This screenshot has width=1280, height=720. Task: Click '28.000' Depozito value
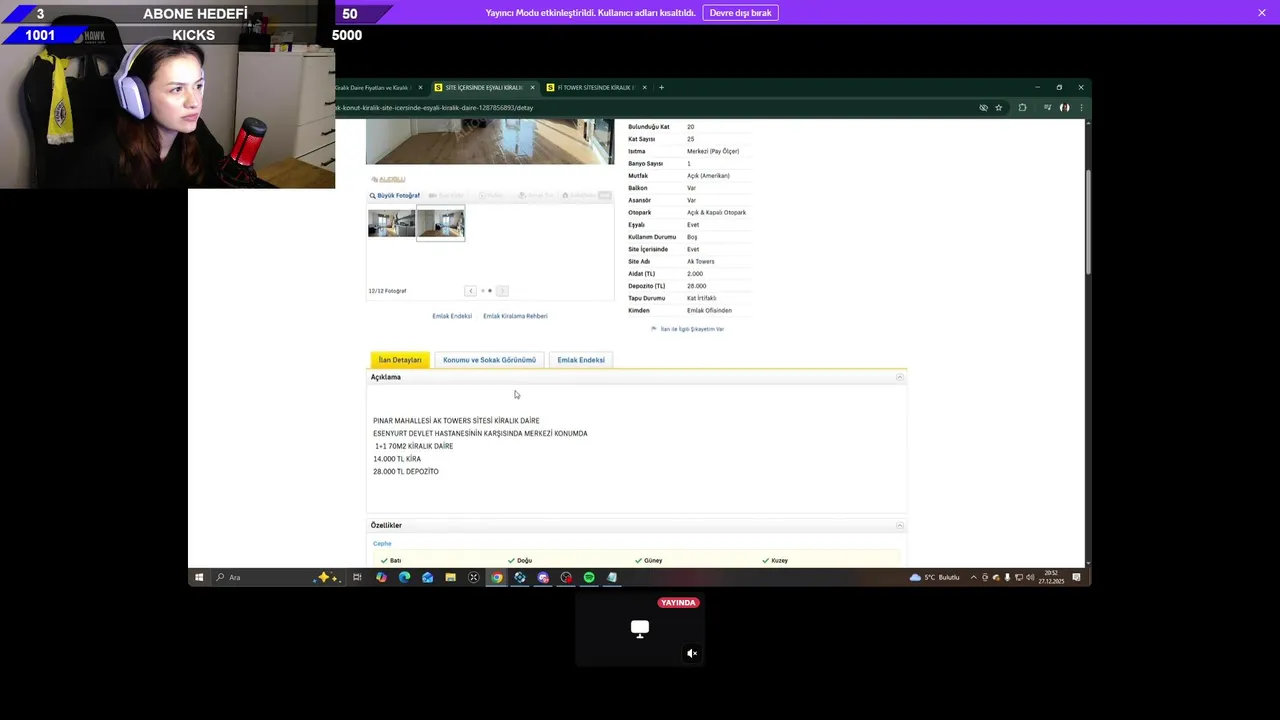coord(696,286)
